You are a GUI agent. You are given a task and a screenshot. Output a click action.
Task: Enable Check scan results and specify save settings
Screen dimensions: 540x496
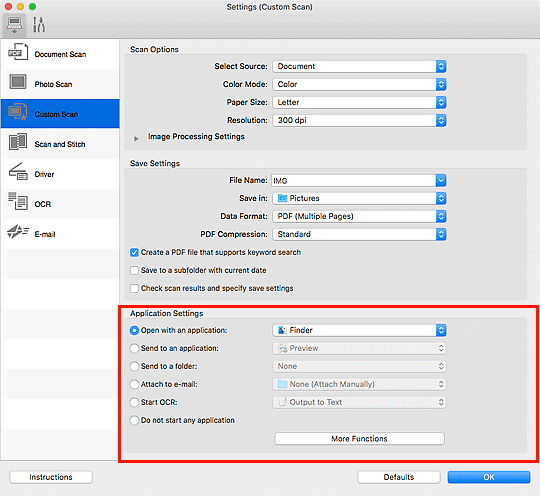134,288
